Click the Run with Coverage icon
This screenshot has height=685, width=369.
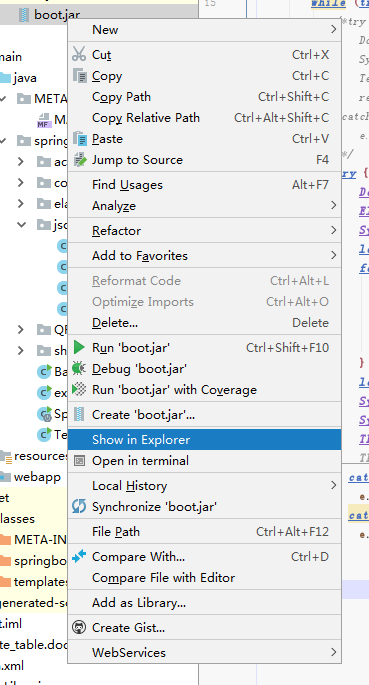[79, 390]
